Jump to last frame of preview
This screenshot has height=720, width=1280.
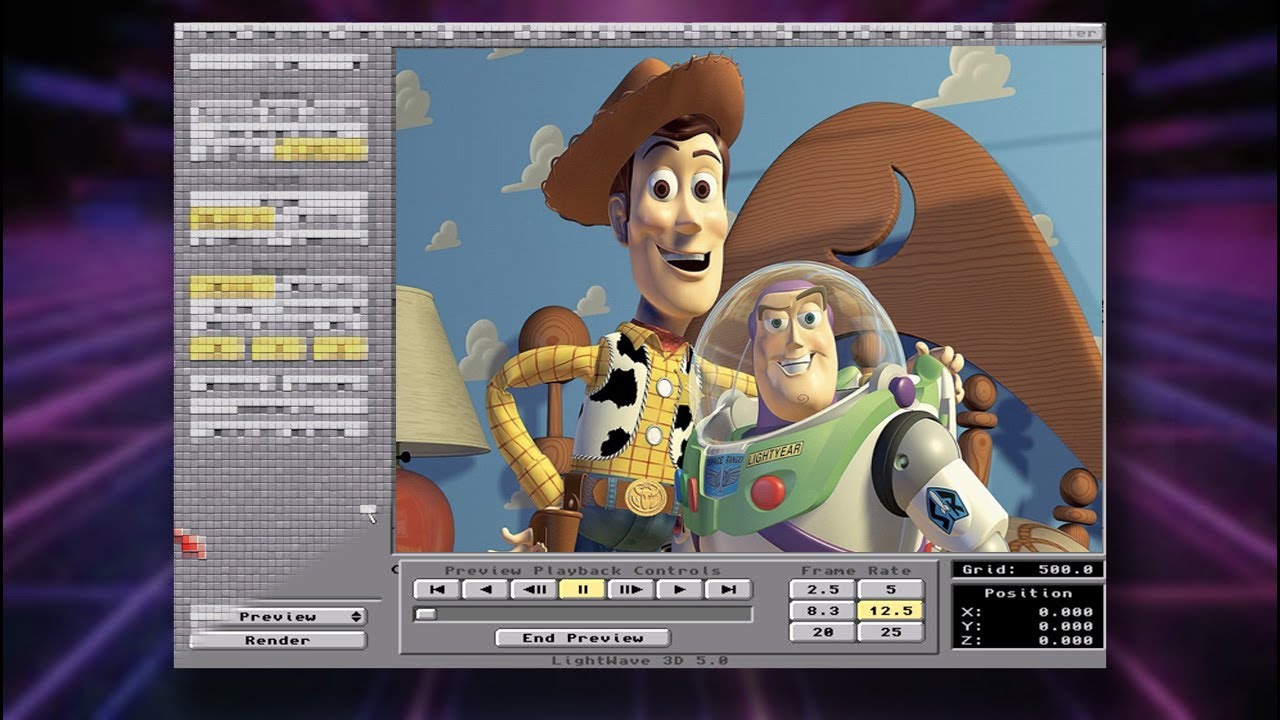pyautogui.click(x=728, y=590)
